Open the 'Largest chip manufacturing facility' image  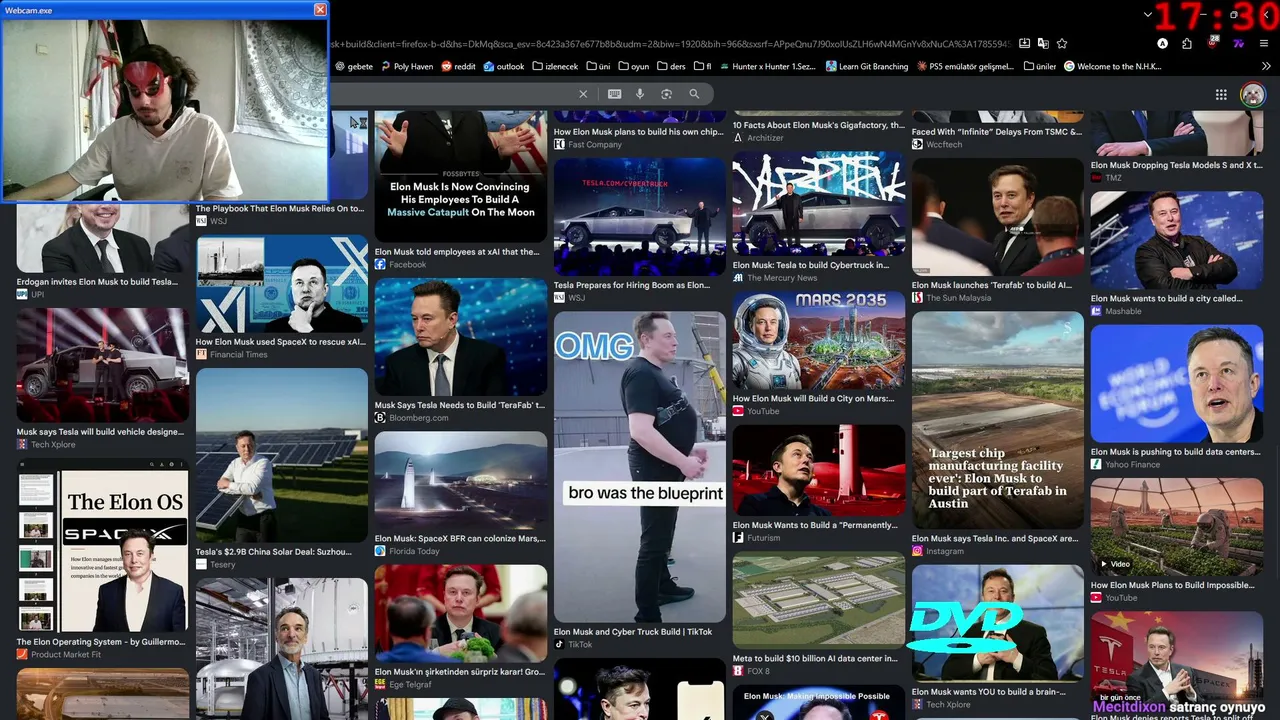click(998, 420)
